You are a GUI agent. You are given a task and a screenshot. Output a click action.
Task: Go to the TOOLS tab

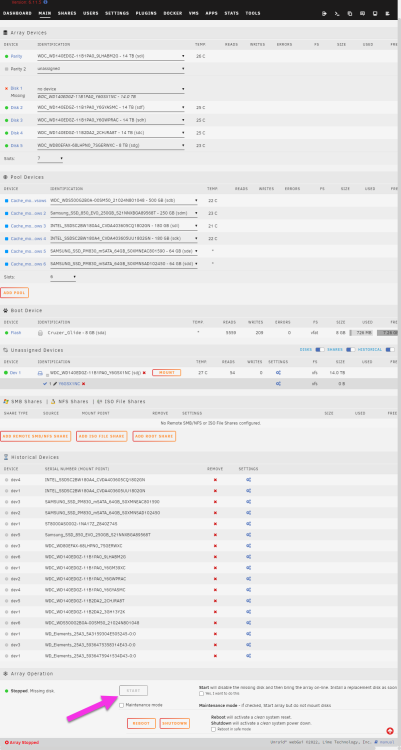click(x=253, y=13)
